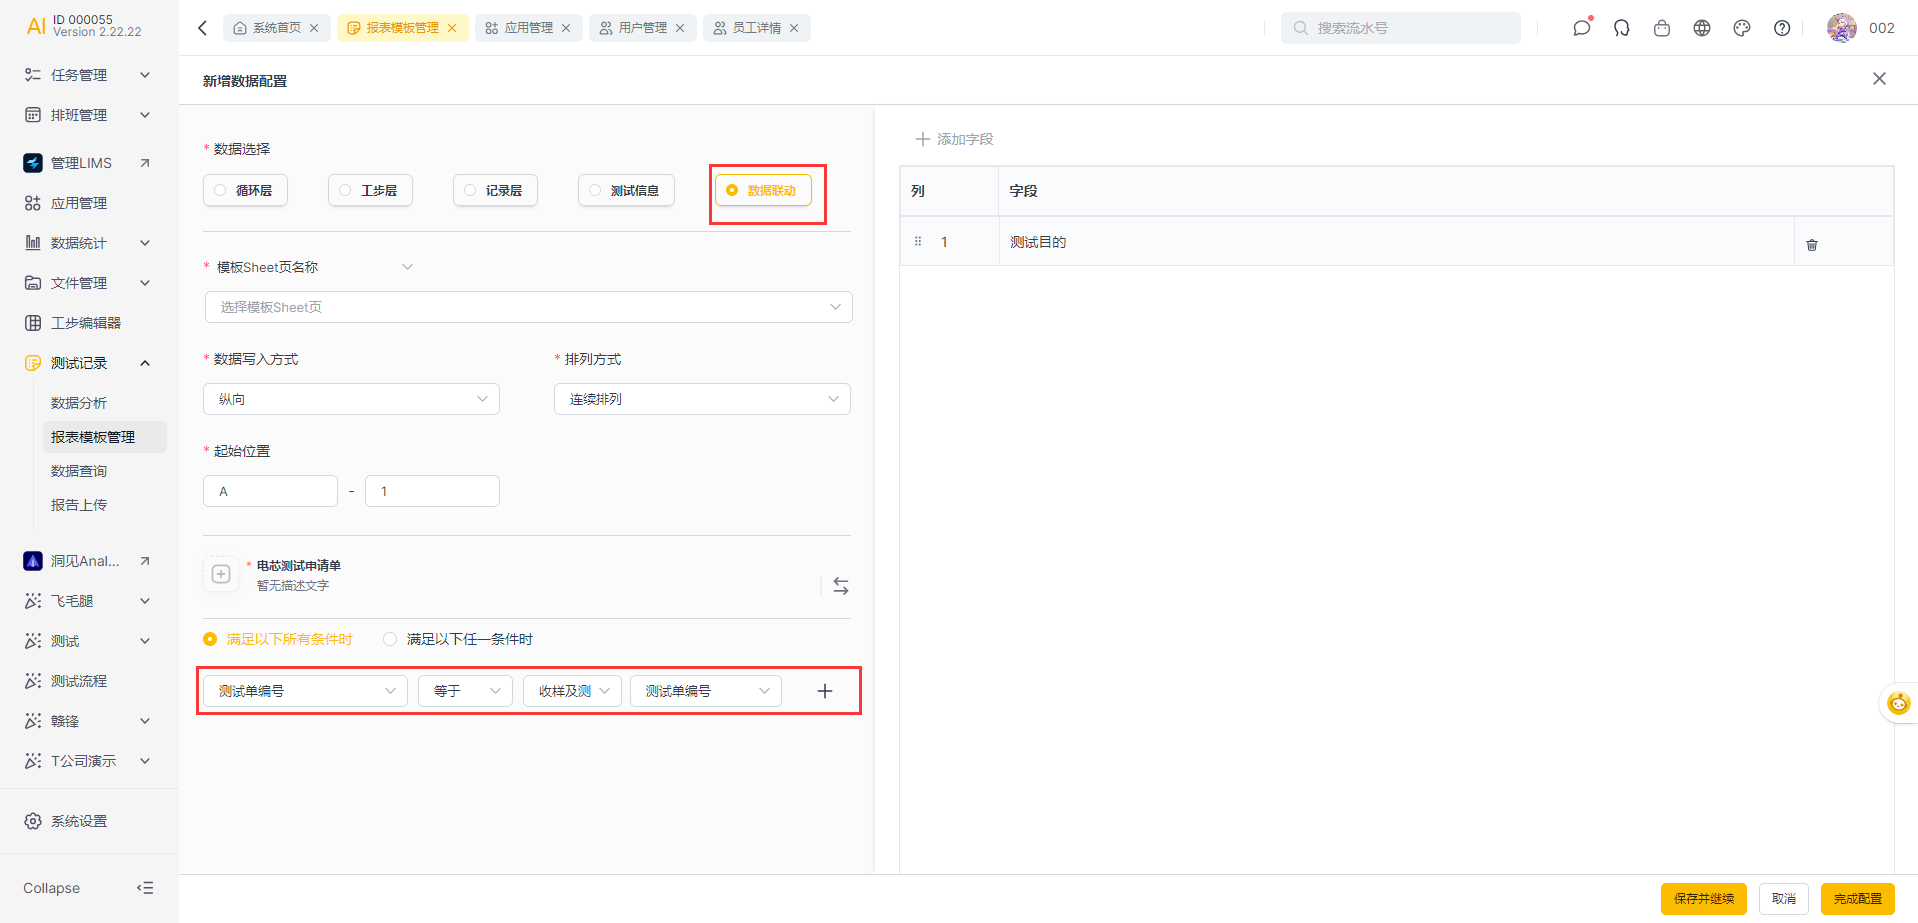The image size is (1918, 923).
Task: Click the 取消 button
Action: pos(1784,899)
